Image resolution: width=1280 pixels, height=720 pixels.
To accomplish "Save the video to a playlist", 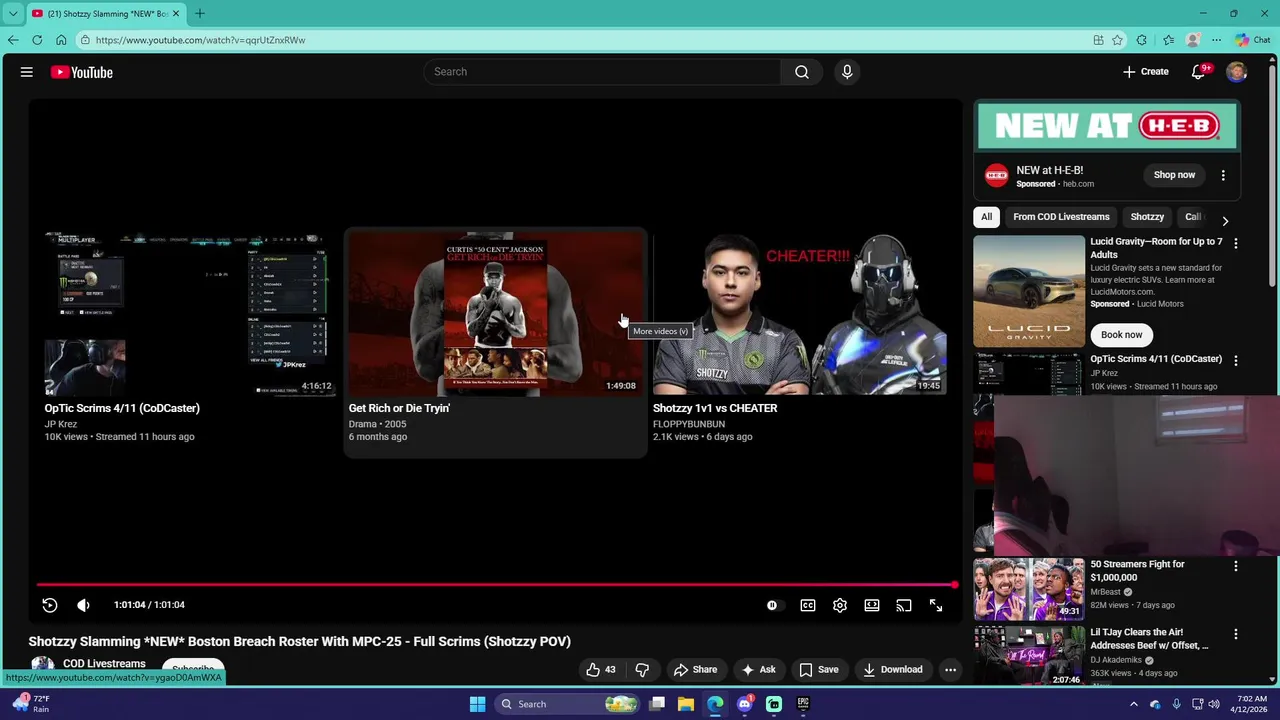I will click(818, 670).
